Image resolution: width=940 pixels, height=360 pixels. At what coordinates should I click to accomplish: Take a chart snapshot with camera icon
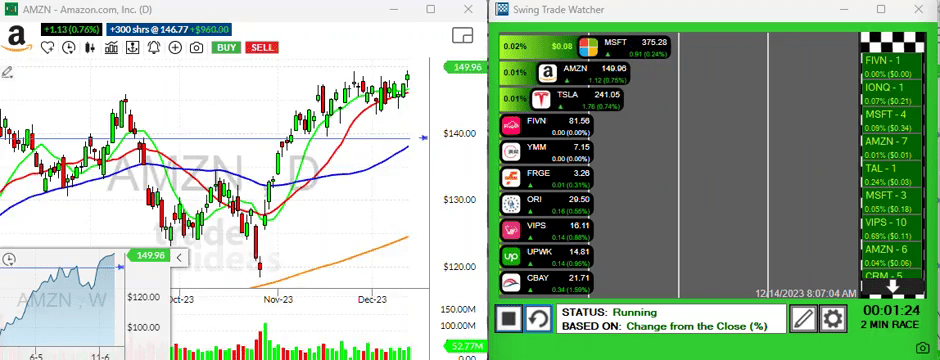tap(196, 48)
